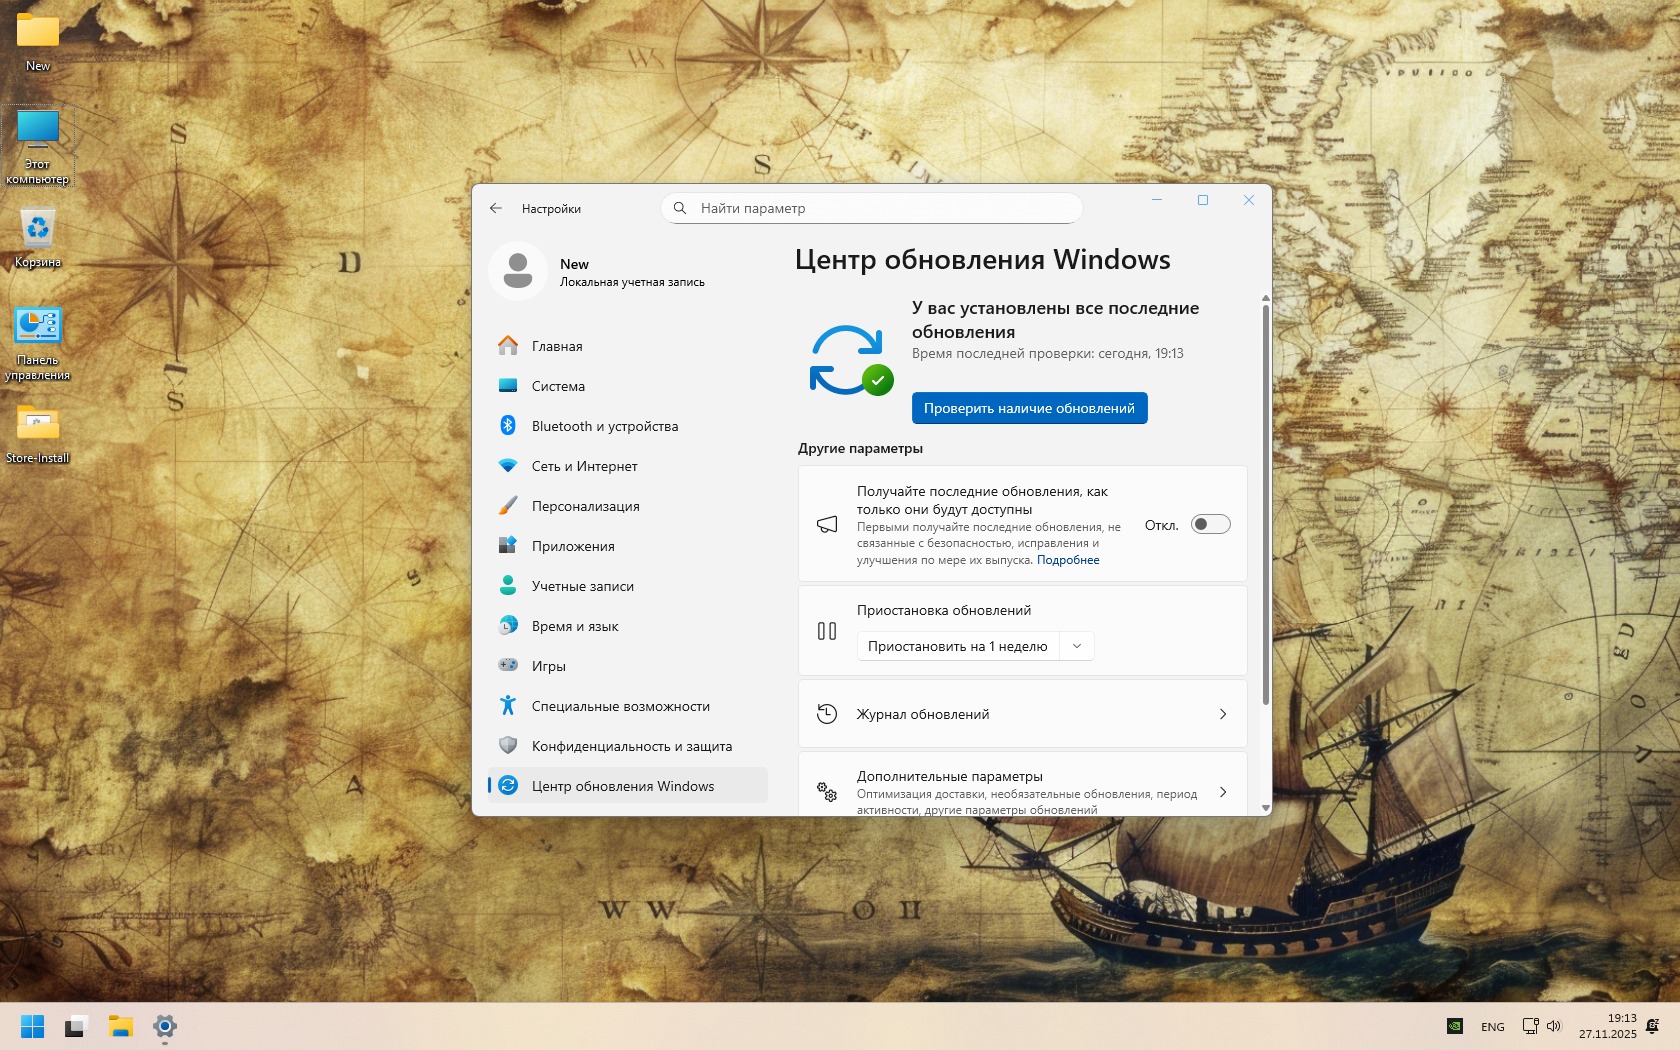The image size is (1680, 1050).
Task: Open Специальные возможности settings
Action: click(628, 706)
